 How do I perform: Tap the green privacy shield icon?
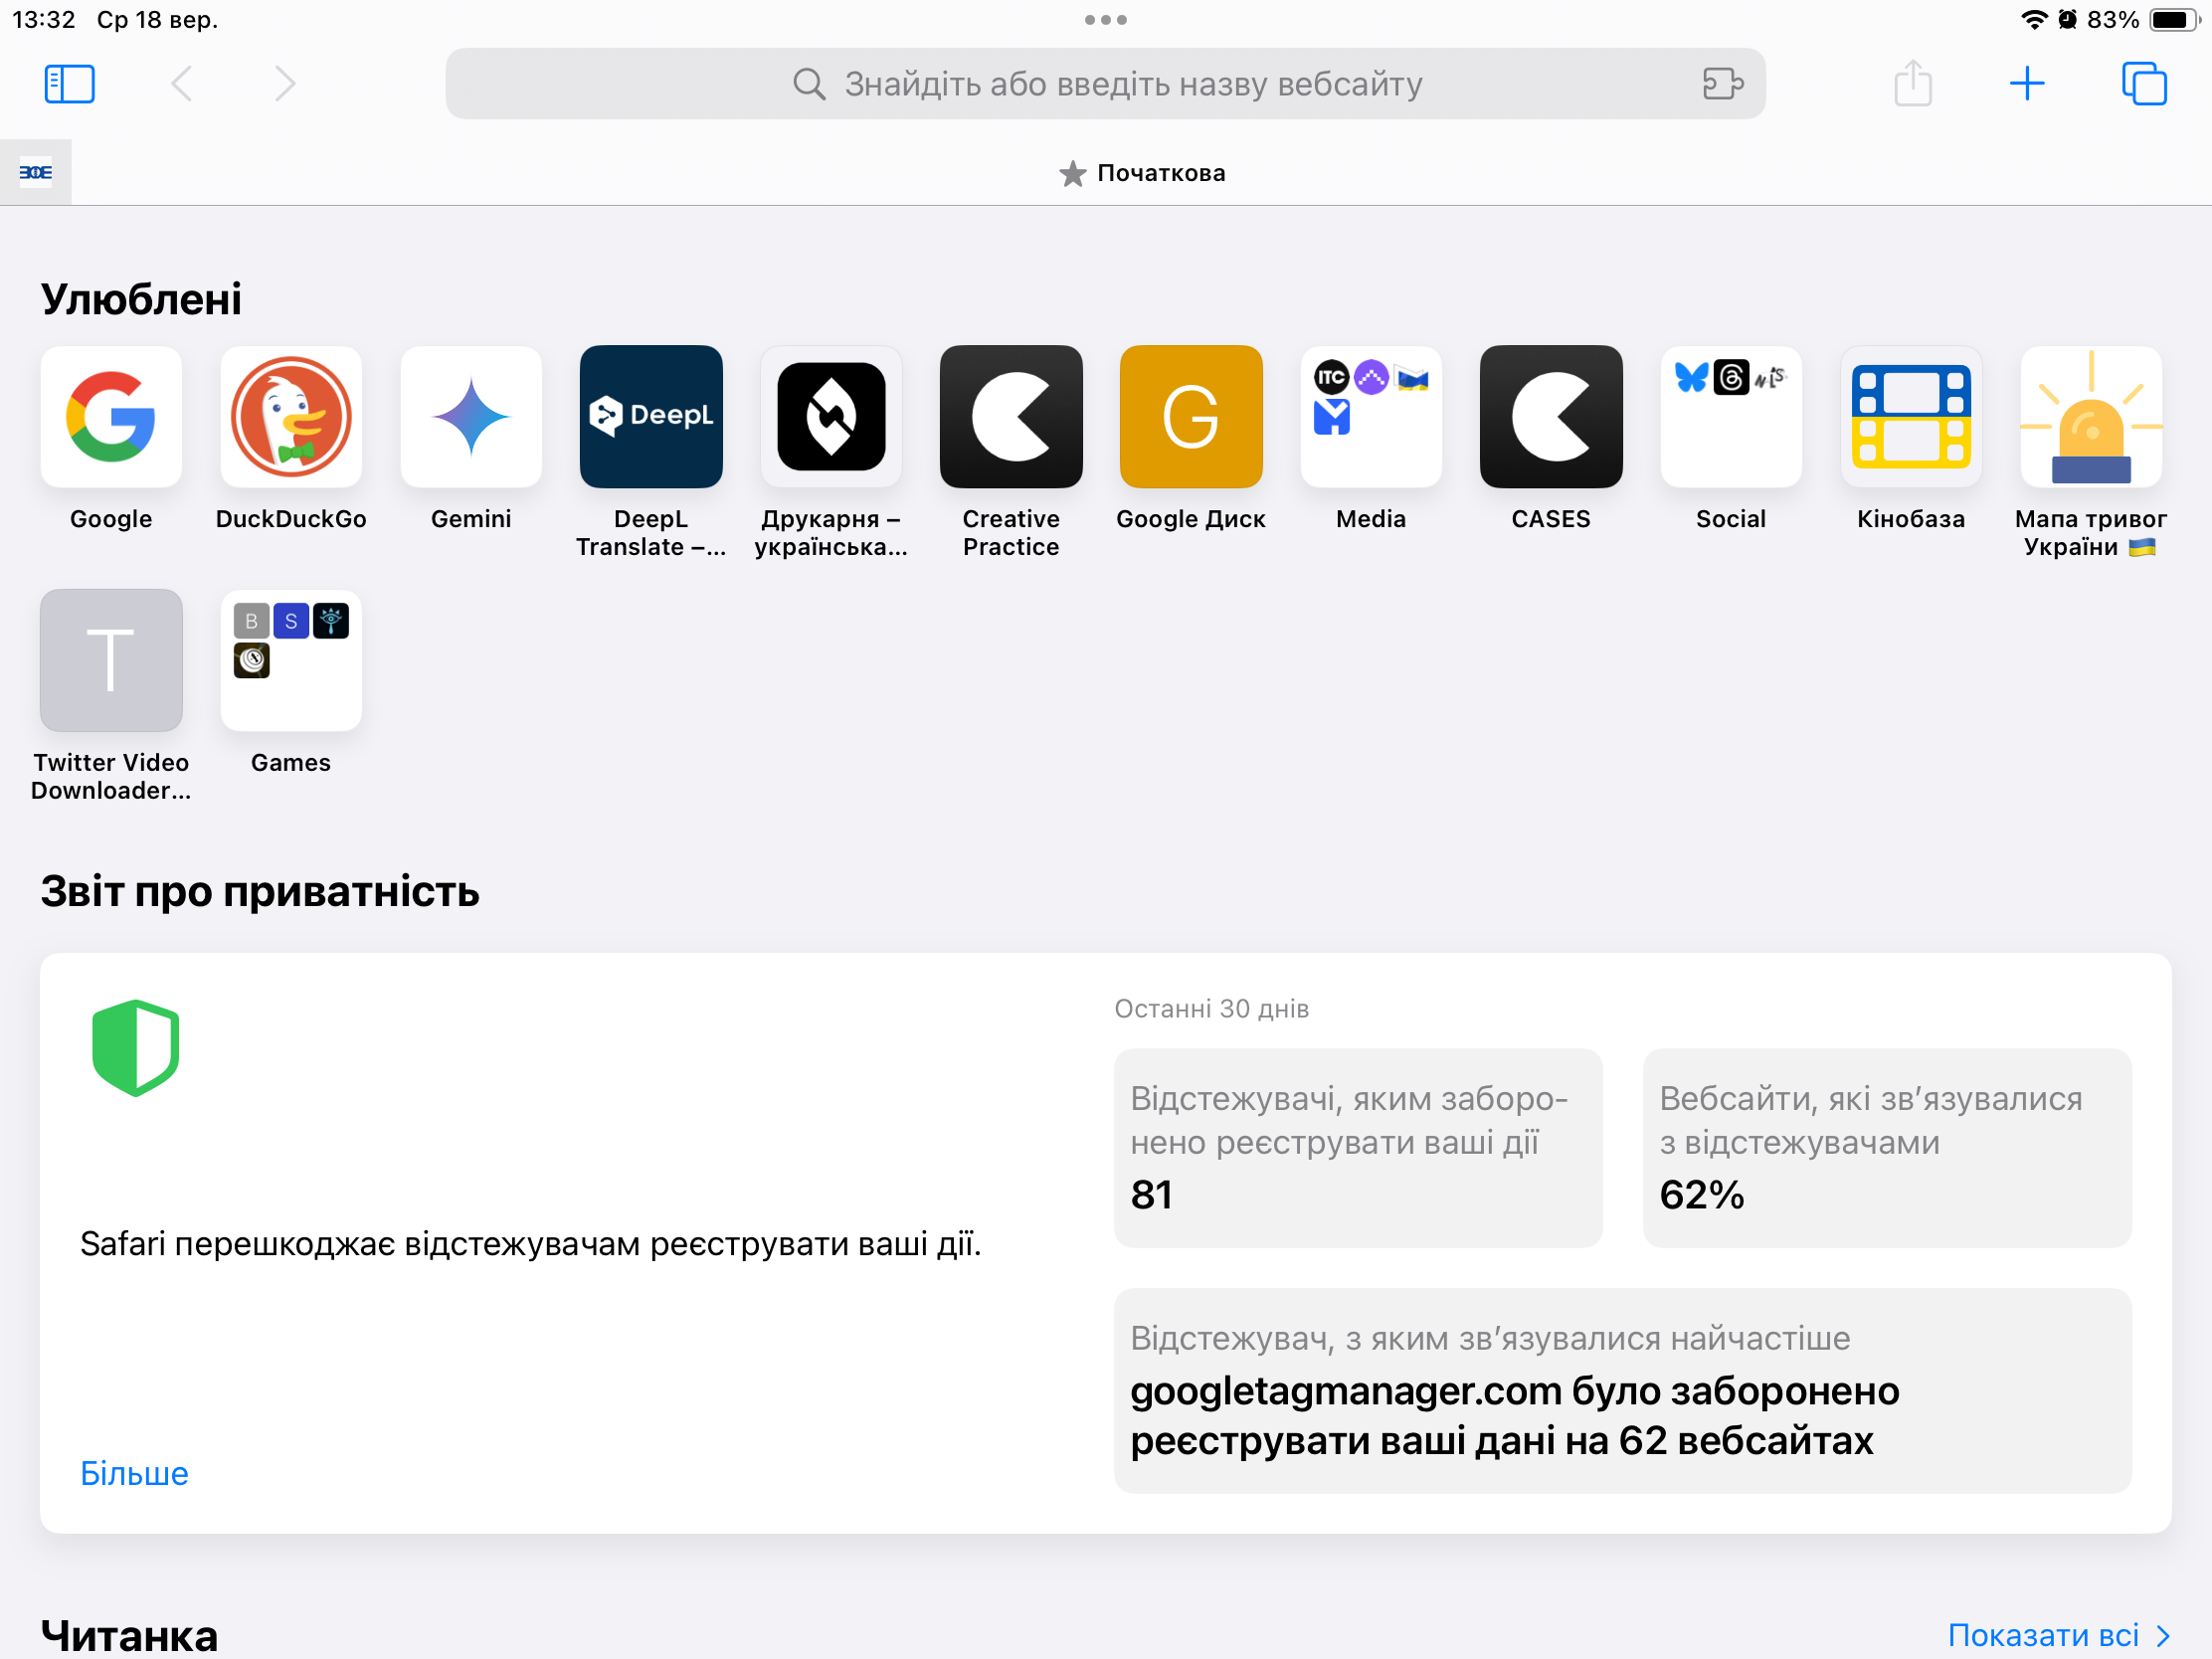tap(135, 1048)
